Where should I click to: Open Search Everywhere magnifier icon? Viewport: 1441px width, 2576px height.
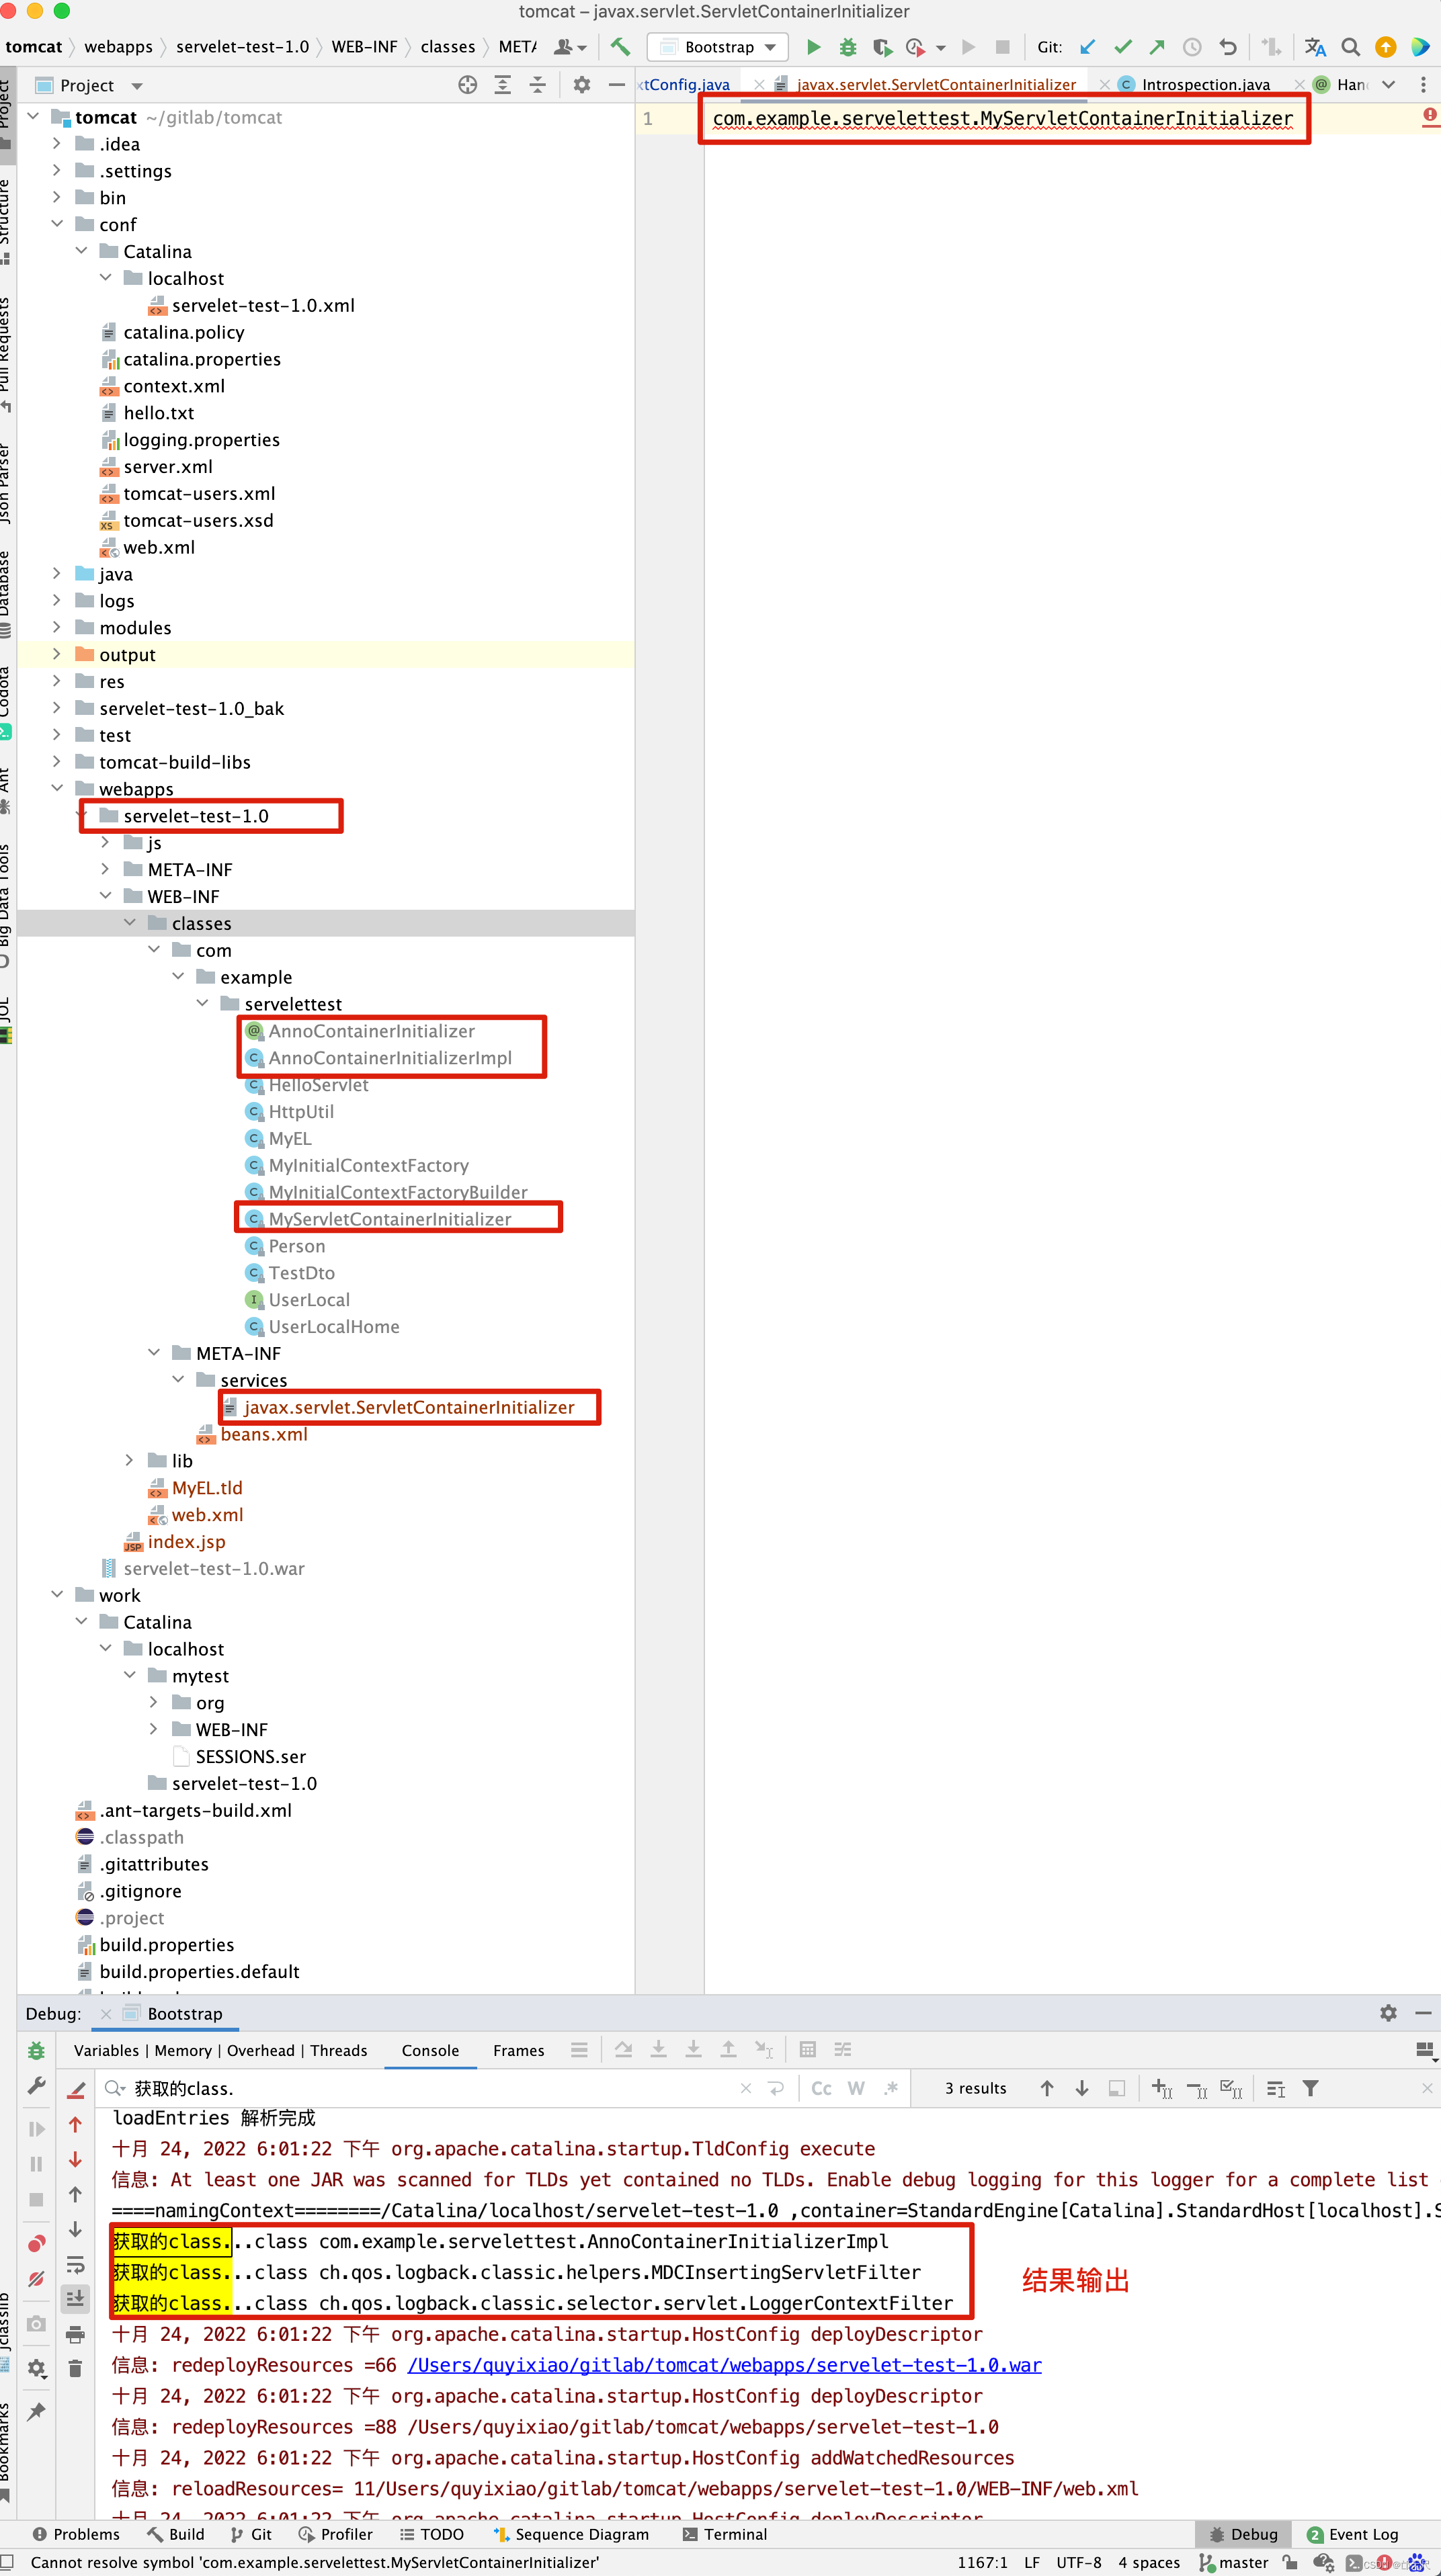click(1350, 47)
